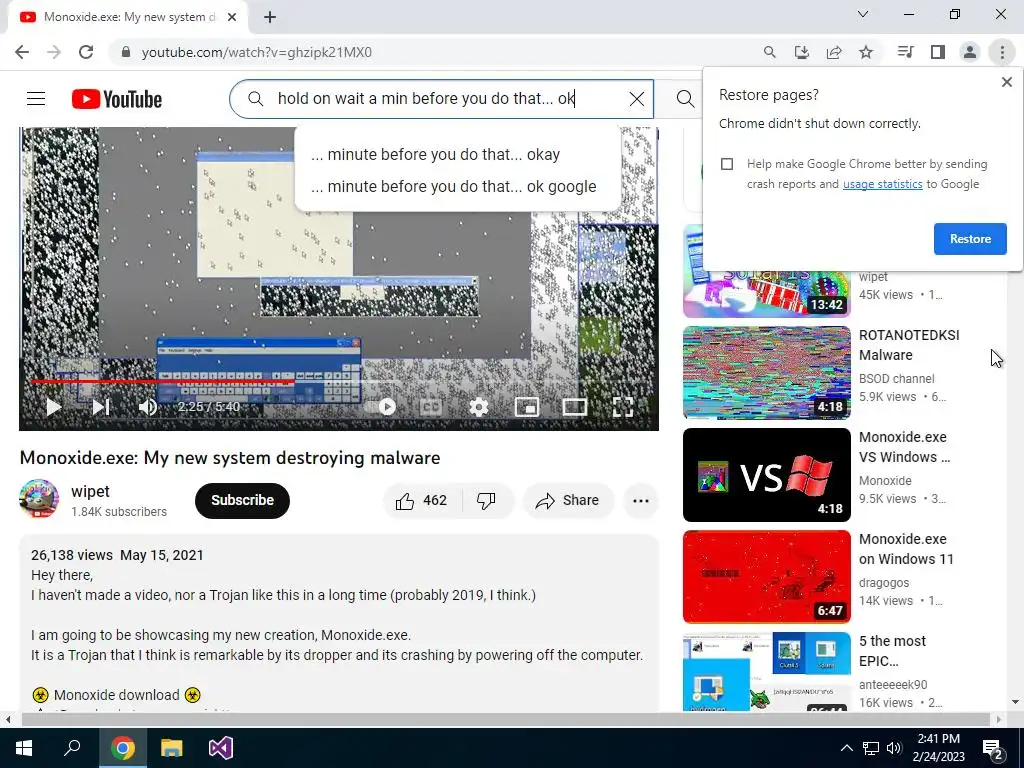Open Chrome media controls icon
Image resolution: width=1024 pixels, height=768 pixels.
905,52
